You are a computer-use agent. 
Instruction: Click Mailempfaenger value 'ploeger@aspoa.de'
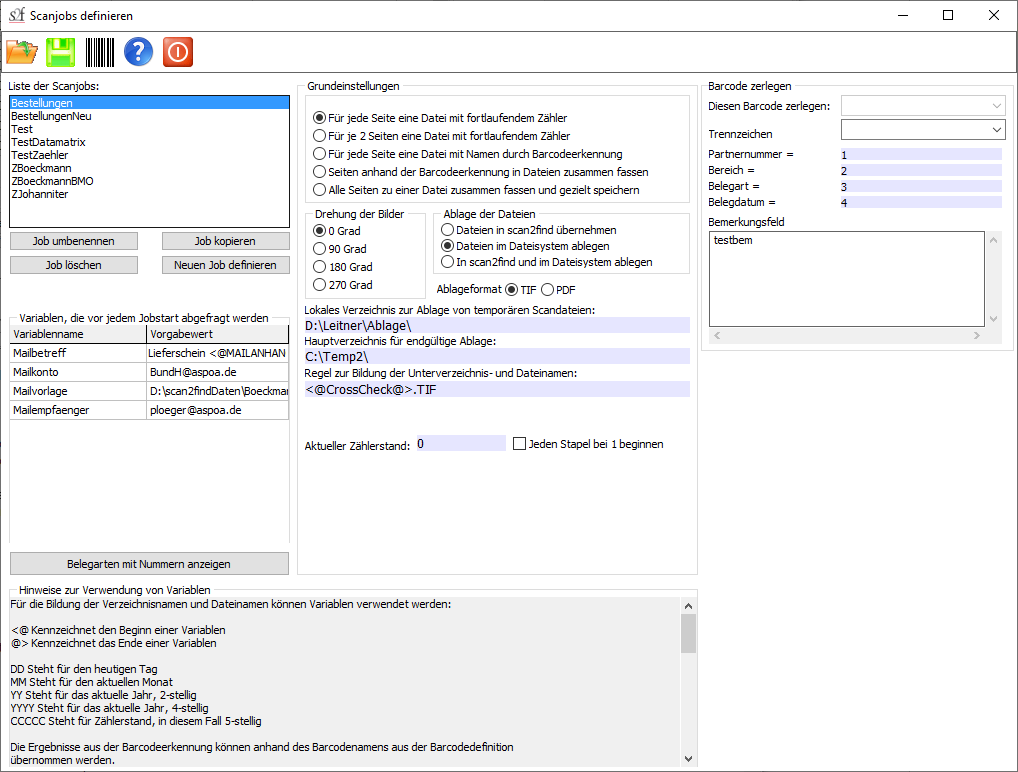click(x=218, y=410)
